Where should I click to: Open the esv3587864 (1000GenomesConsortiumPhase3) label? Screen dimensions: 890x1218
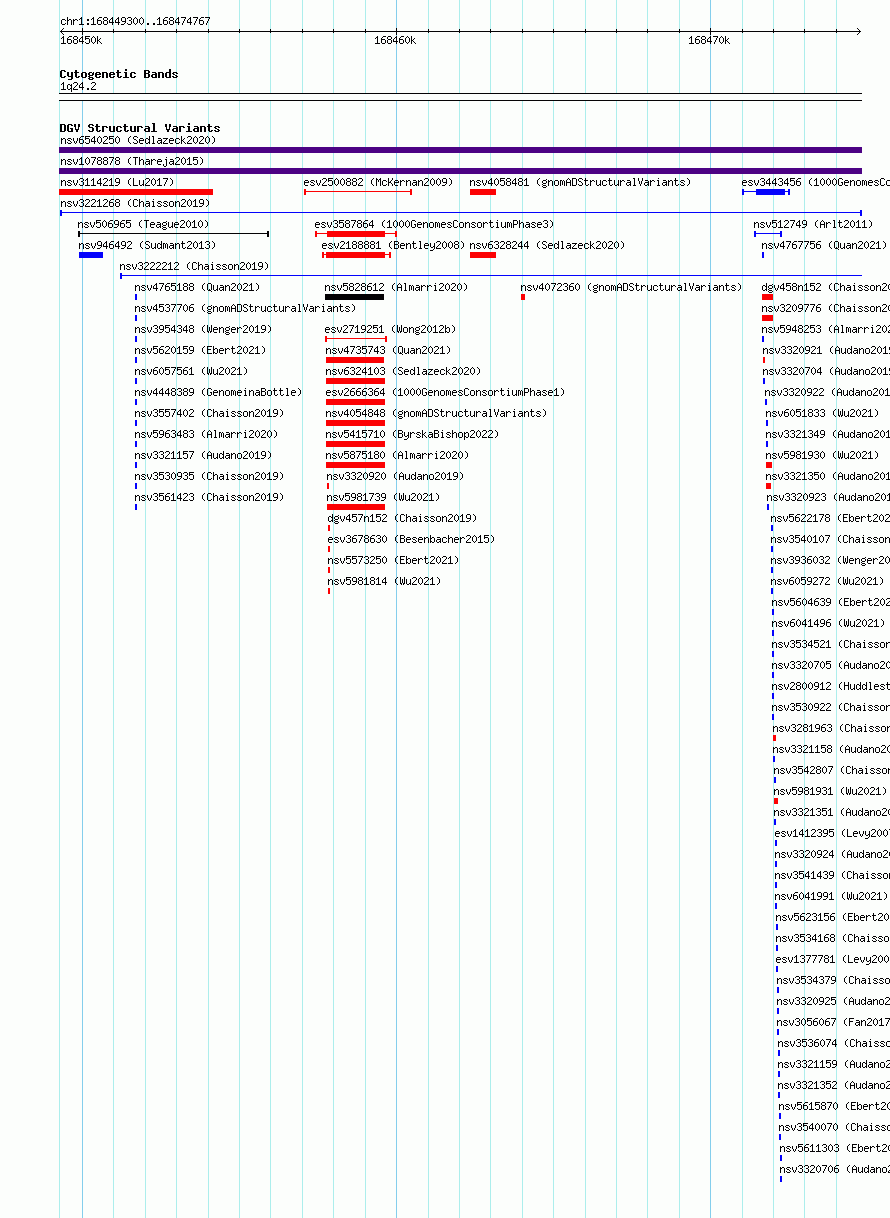click(434, 224)
